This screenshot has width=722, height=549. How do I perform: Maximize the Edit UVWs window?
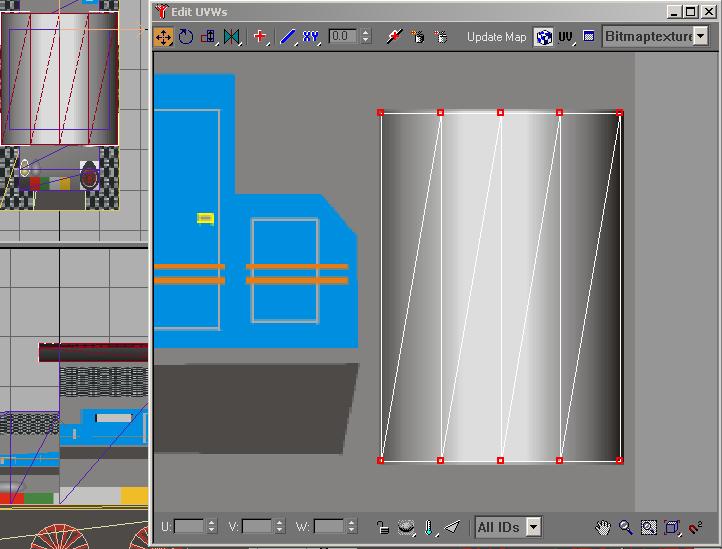click(x=691, y=12)
